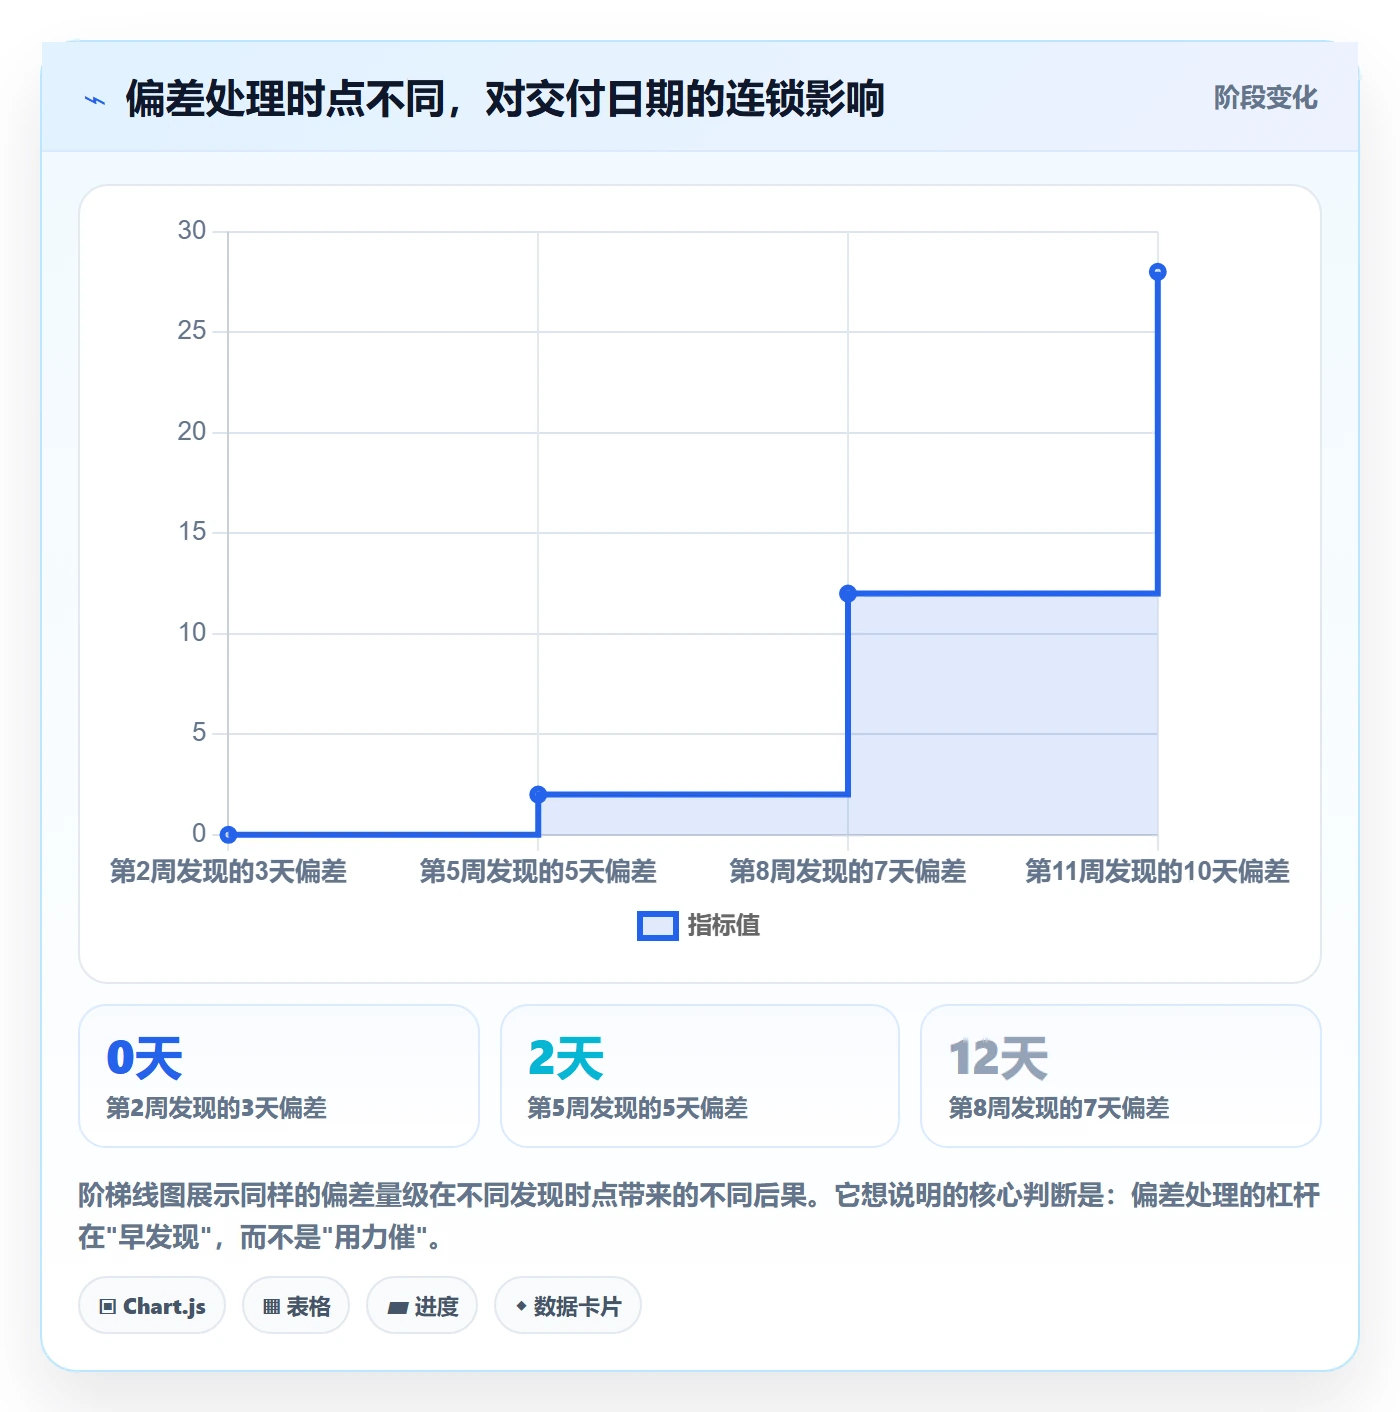This screenshot has height=1412, width=1400.
Task: Click the 阶段变化 label in the header
Action: tap(1265, 98)
